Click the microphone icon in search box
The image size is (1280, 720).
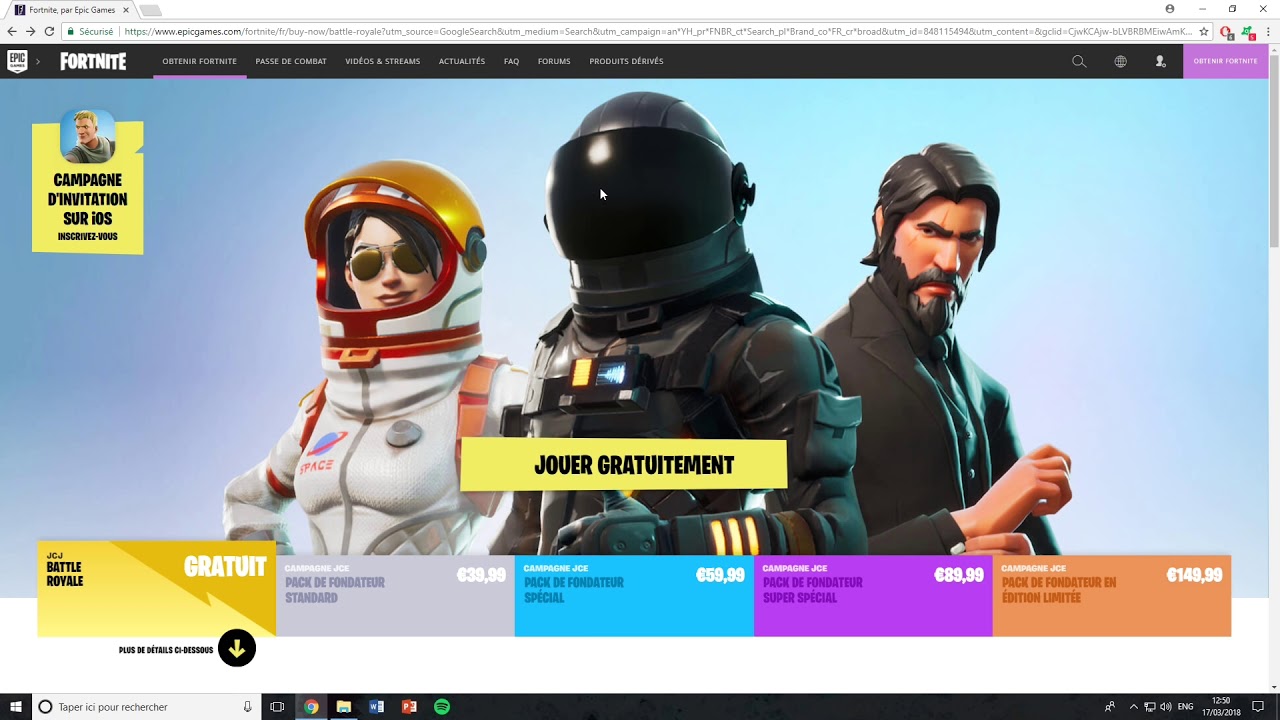[247, 707]
